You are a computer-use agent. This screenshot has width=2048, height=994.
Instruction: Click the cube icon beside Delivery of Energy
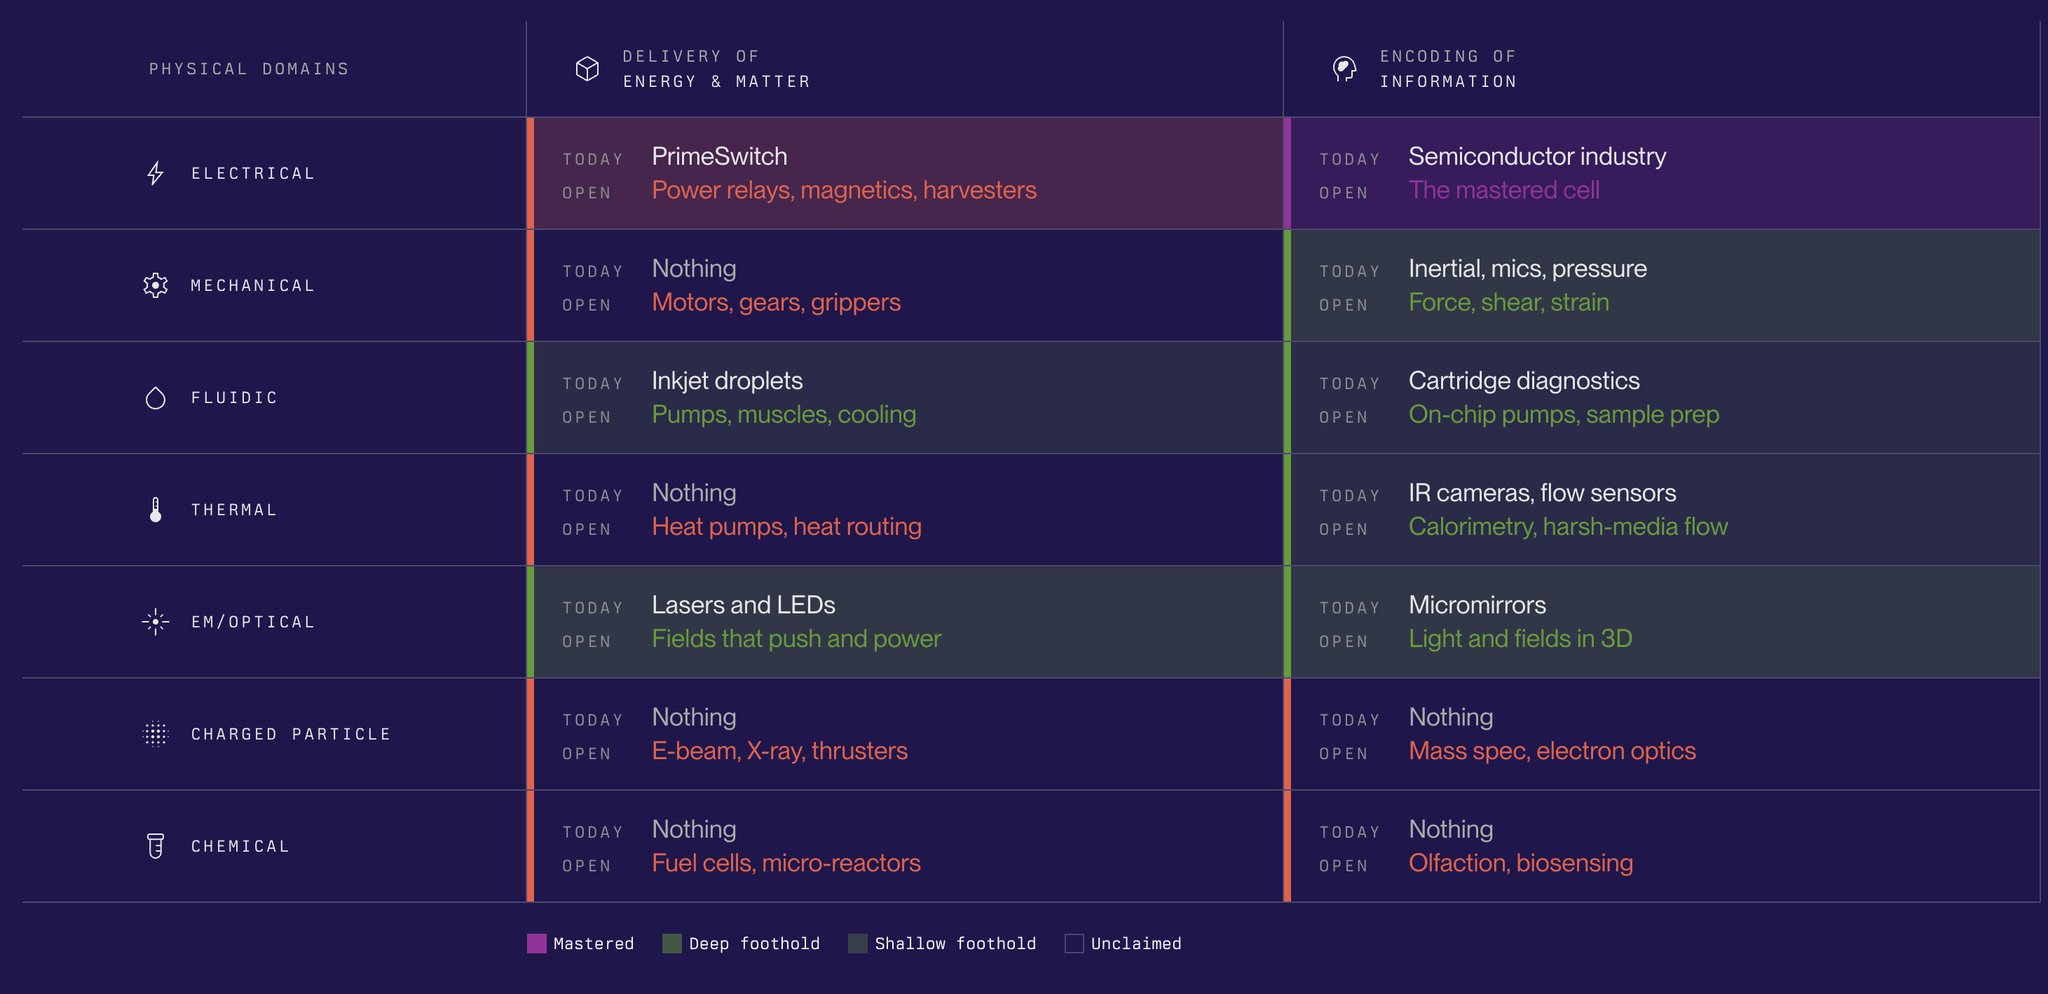click(587, 69)
